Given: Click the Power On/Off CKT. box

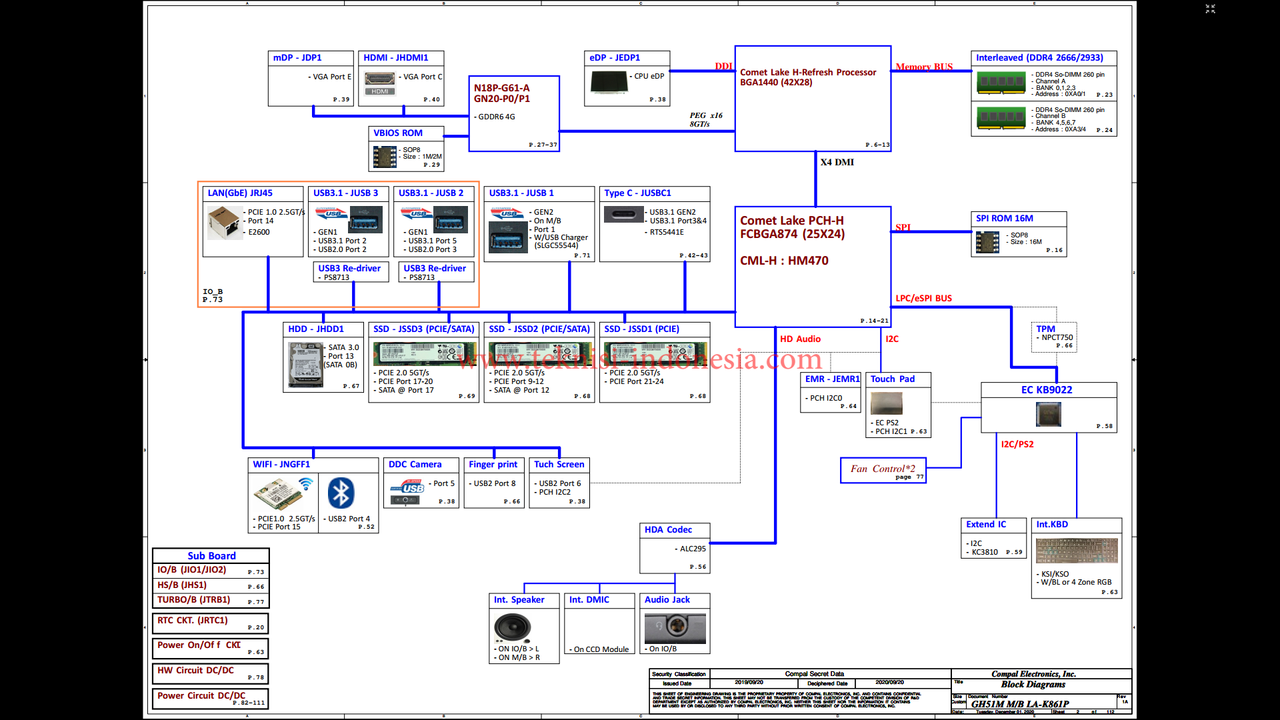Looking at the screenshot, I should point(211,648).
